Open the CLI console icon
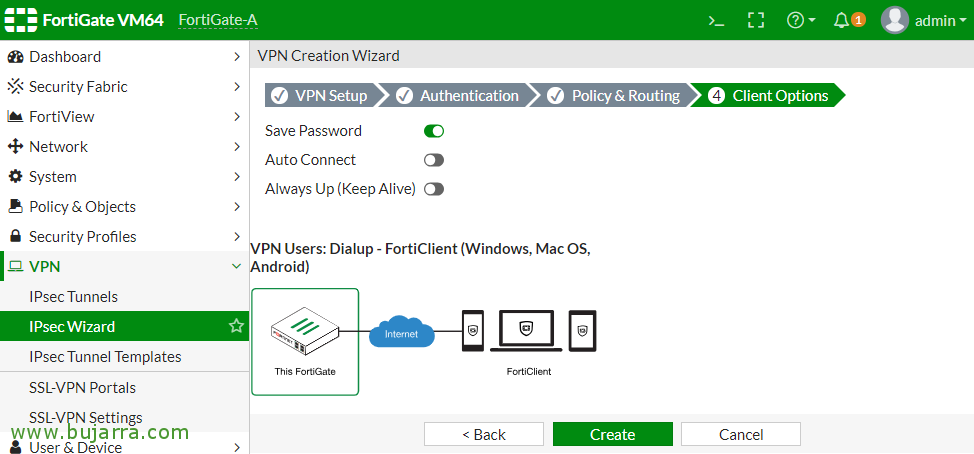This screenshot has width=974, height=454. [717, 20]
